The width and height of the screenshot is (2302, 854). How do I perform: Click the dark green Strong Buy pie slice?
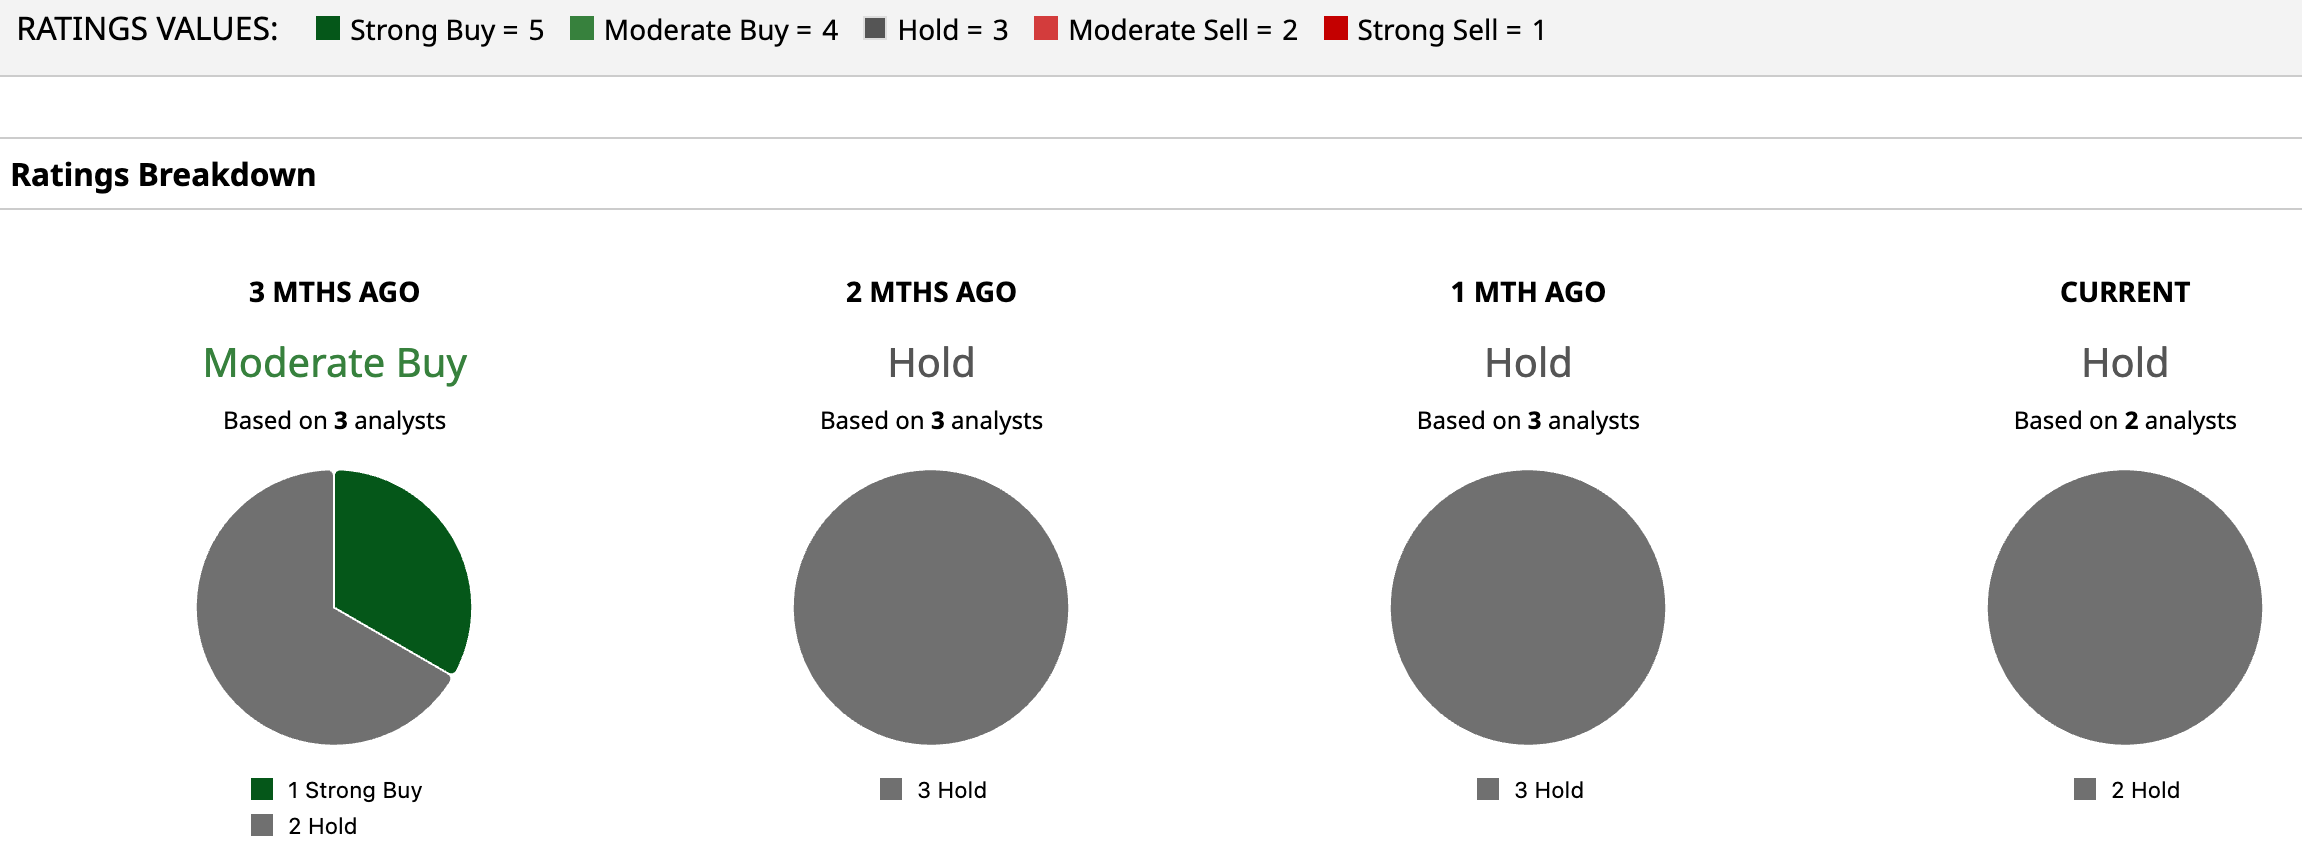pyautogui.click(x=400, y=560)
